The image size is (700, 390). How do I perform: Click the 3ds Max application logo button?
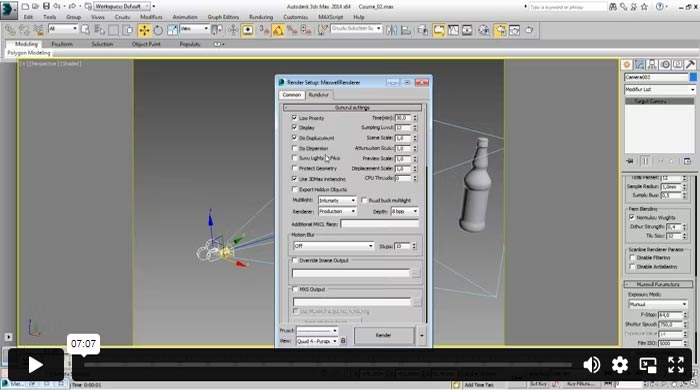click(x=8, y=10)
